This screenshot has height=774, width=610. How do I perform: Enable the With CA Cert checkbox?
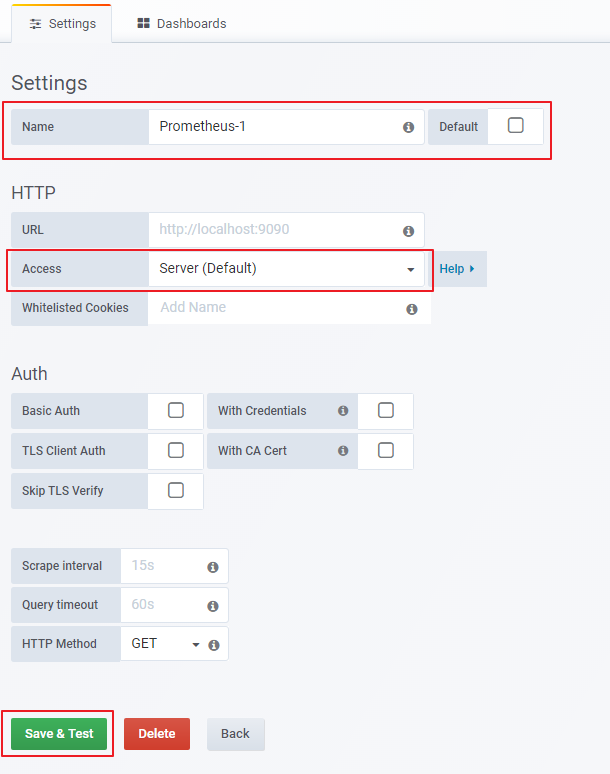coord(385,450)
